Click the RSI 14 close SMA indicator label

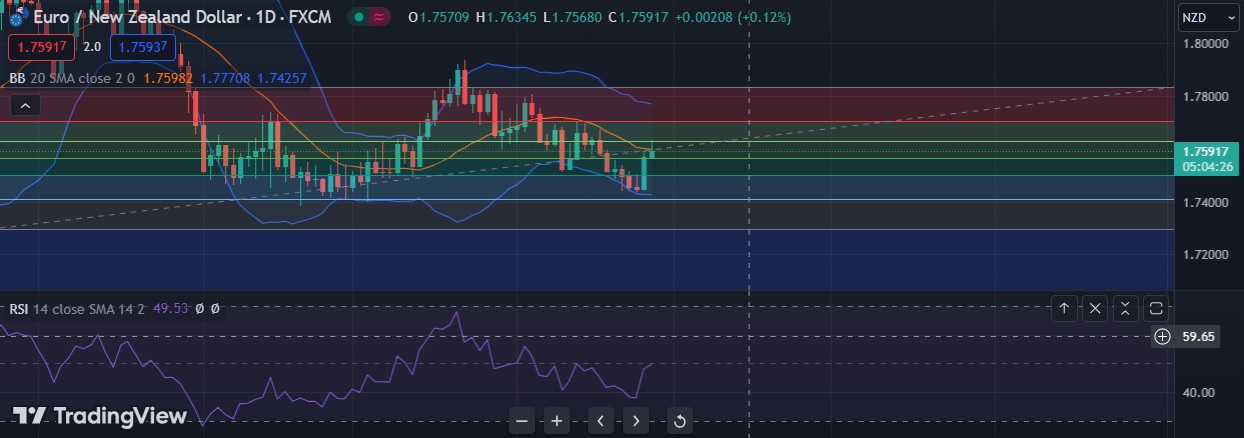78,309
